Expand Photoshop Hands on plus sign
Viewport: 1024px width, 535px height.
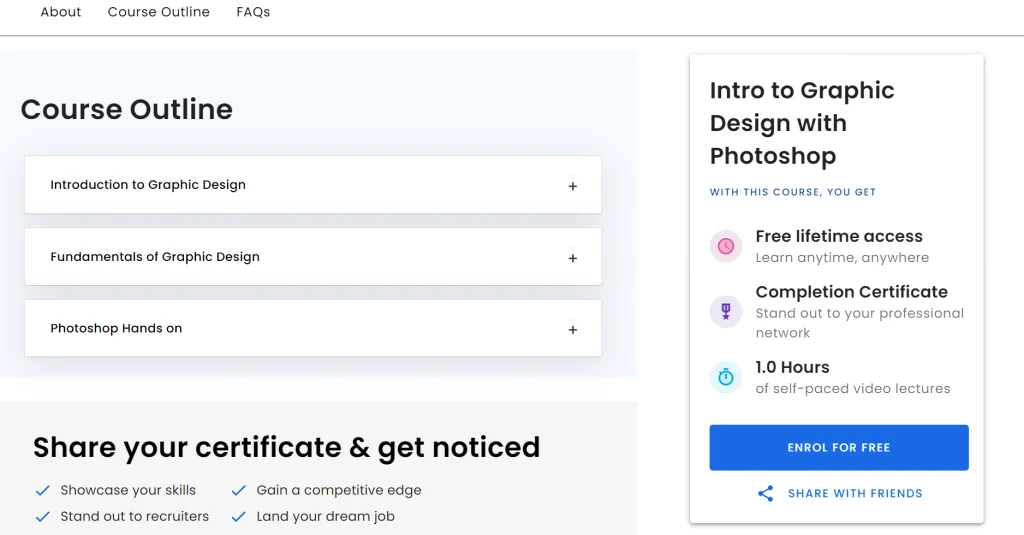point(573,330)
